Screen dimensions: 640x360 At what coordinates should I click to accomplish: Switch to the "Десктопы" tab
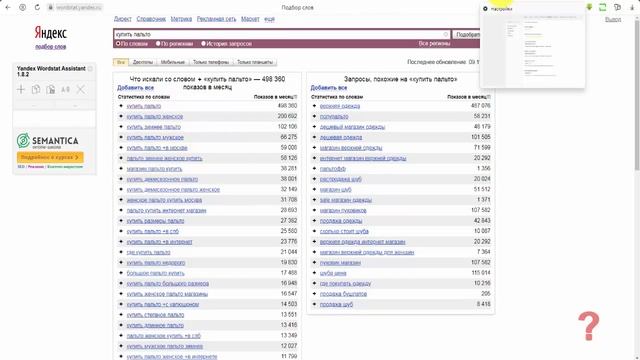tap(143, 62)
